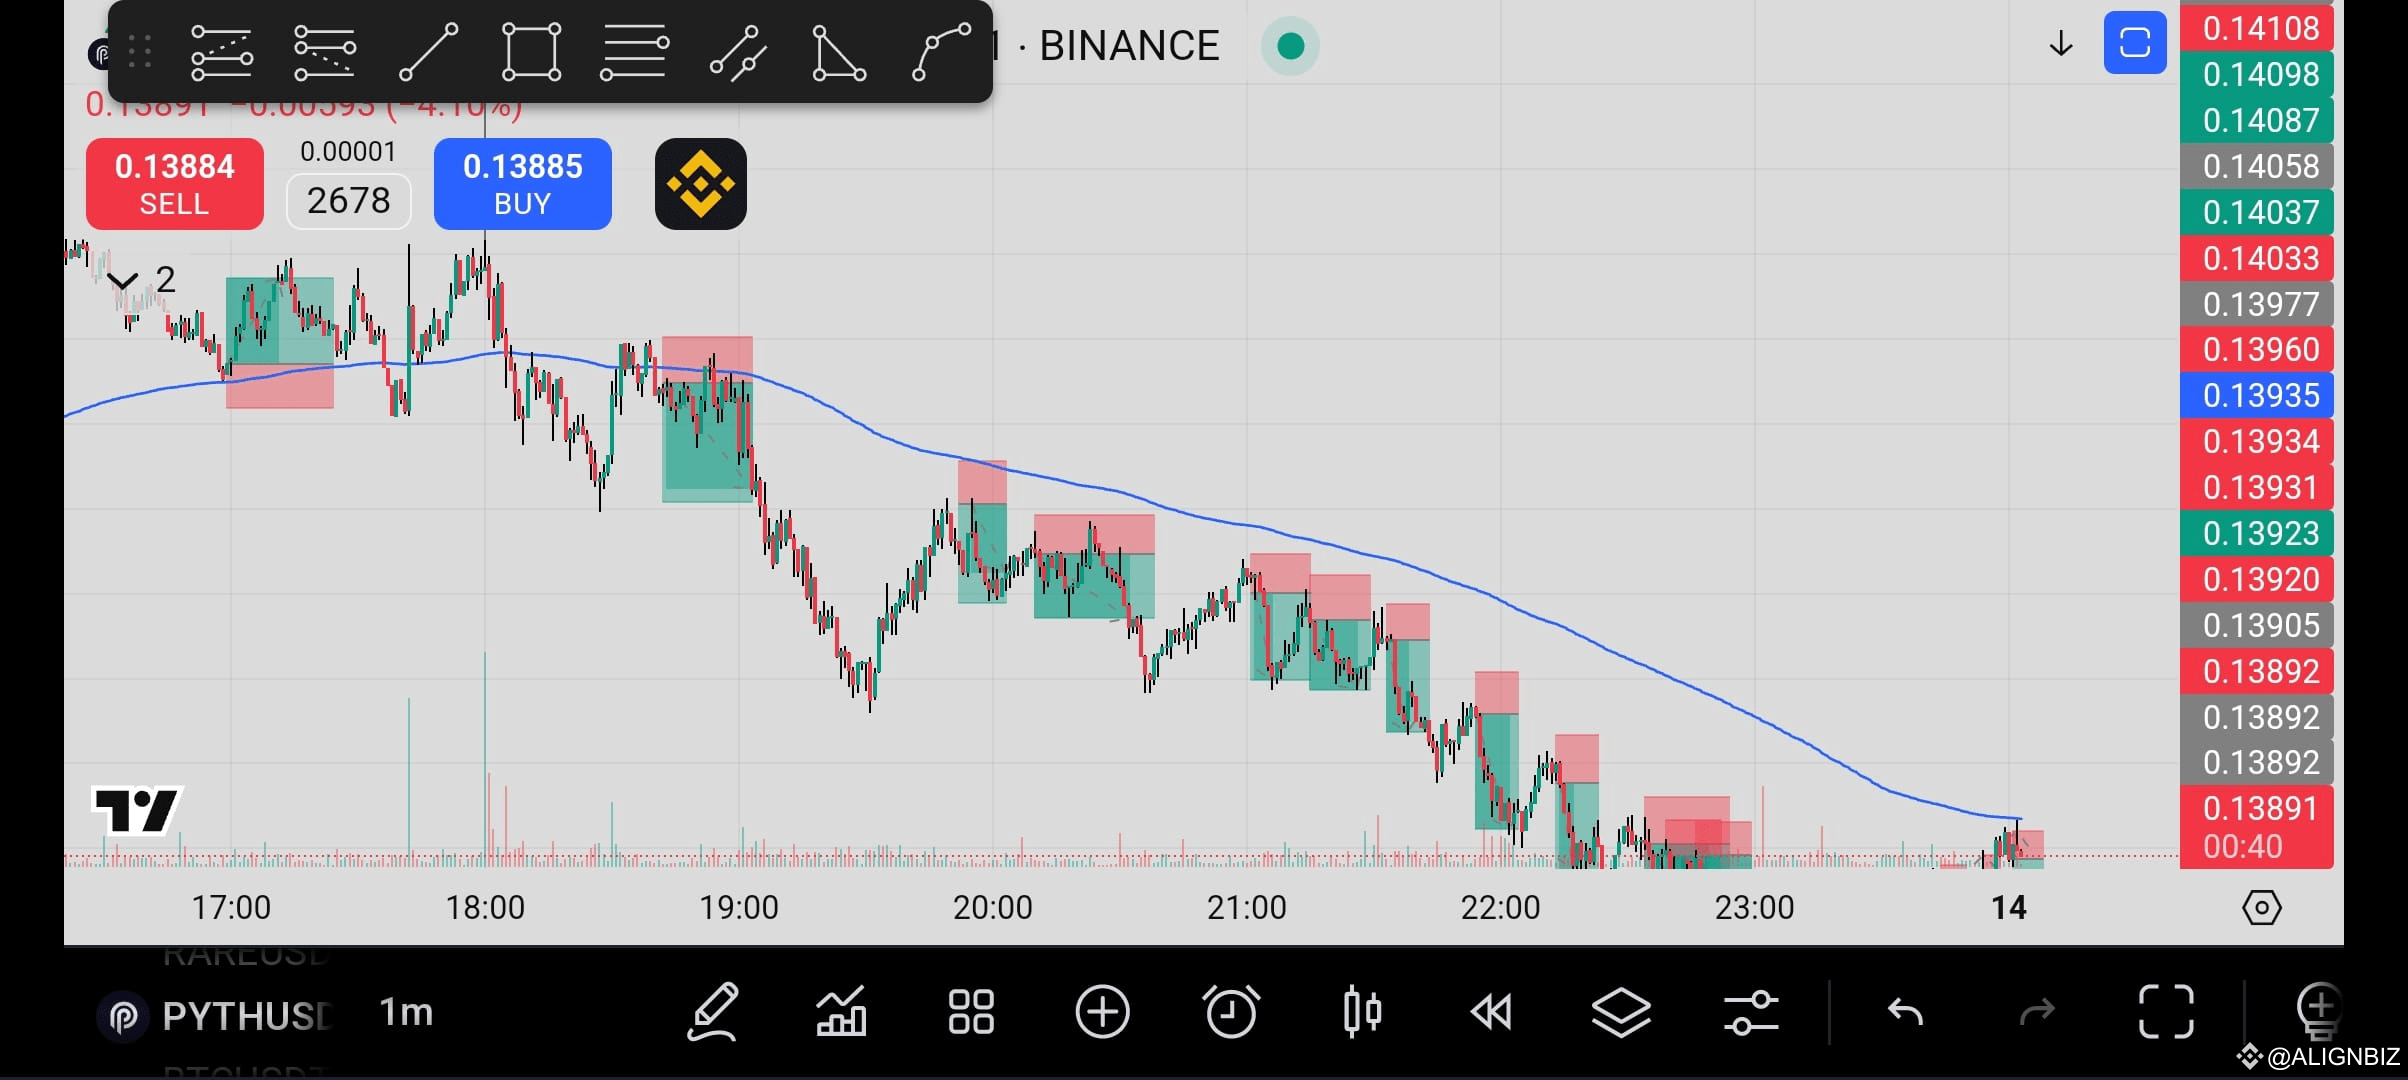Select the regression trend tool
The width and height of the screenshot is (2408, 1080).
738,51
